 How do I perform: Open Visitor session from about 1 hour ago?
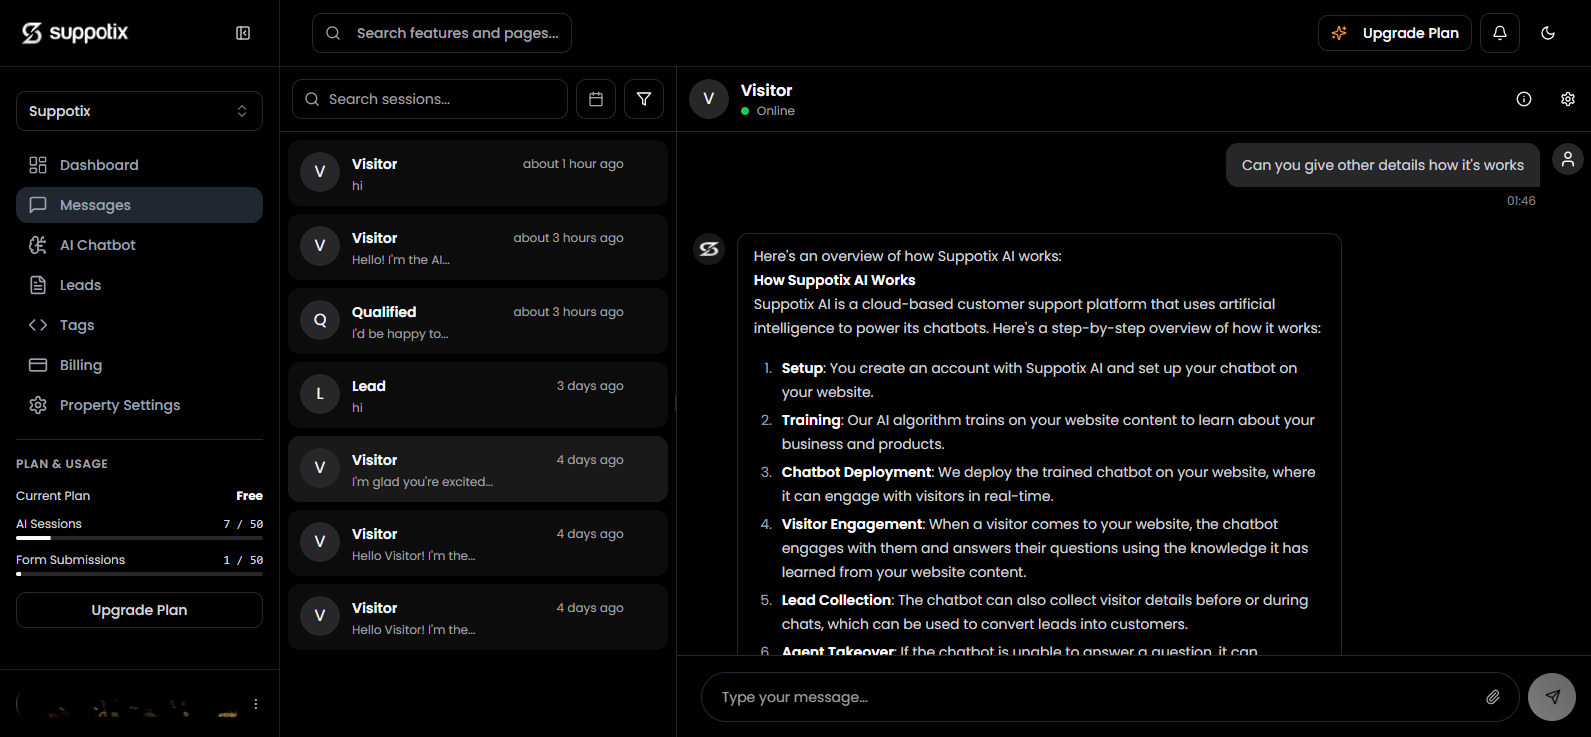[478, 173]
